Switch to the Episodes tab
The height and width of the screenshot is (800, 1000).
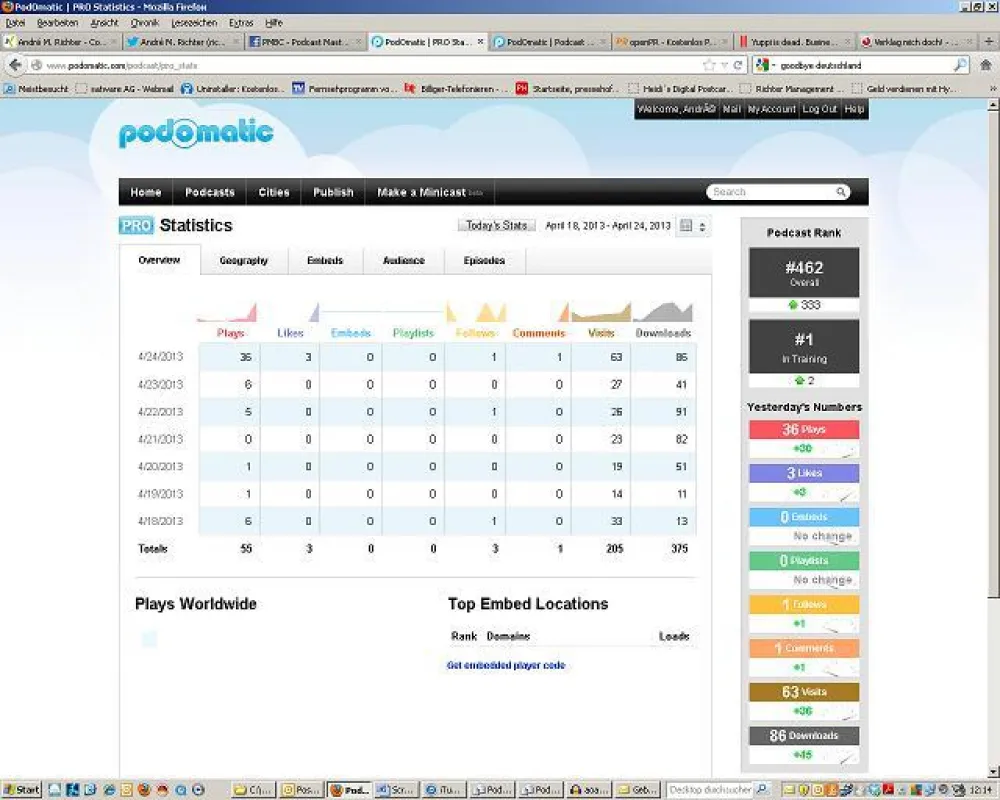coord(484,260)
